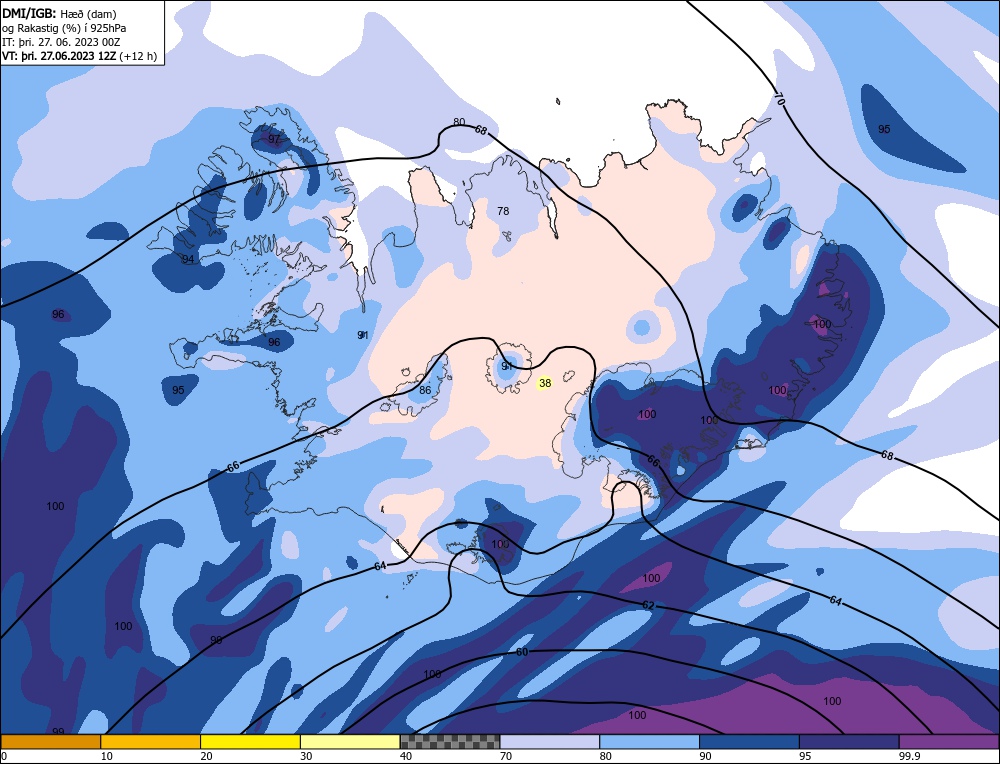Screen dimensions: 1000x764
Task: Click the initial time 'IT: þri. 27. 06. 2023 00Z'
Action: 61,42
